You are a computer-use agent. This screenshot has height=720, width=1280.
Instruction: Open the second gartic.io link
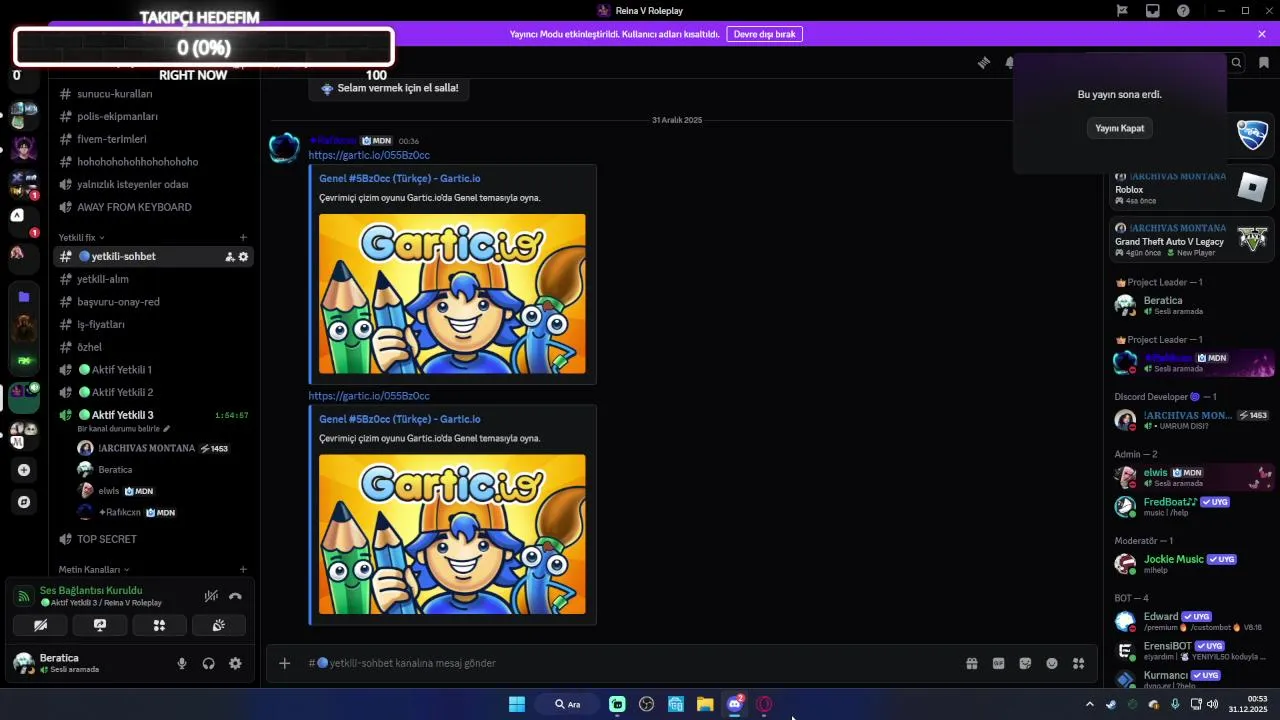coord(369,396)
